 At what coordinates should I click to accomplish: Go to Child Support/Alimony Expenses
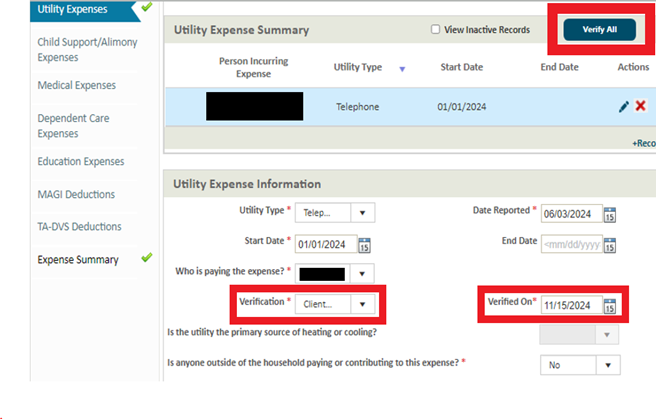point(87,50)
